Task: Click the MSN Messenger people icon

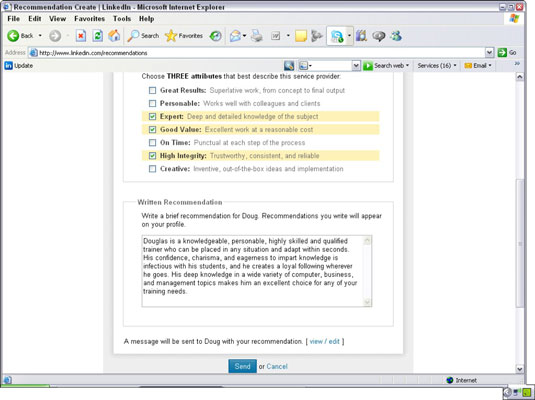Action: [x=396, y=35]
